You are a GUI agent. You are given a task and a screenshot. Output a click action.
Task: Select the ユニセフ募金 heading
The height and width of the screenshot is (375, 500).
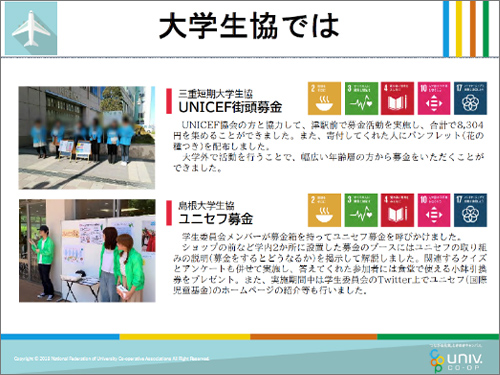(x=216, y=219)
